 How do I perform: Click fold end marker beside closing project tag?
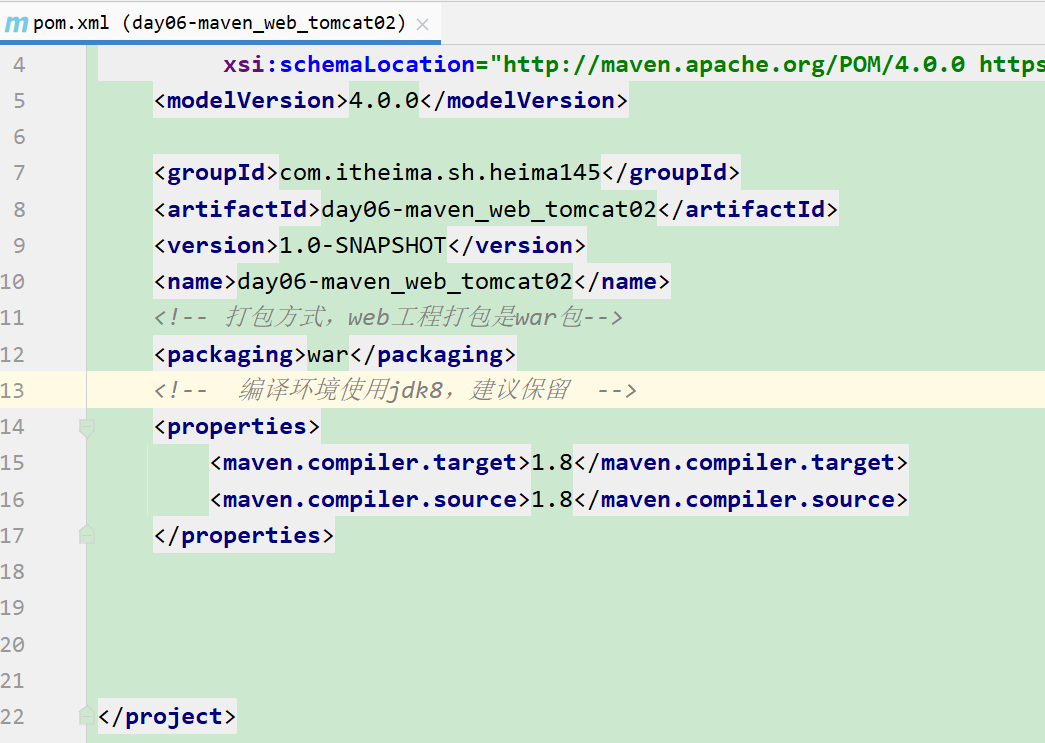click(x=87, y=716)
